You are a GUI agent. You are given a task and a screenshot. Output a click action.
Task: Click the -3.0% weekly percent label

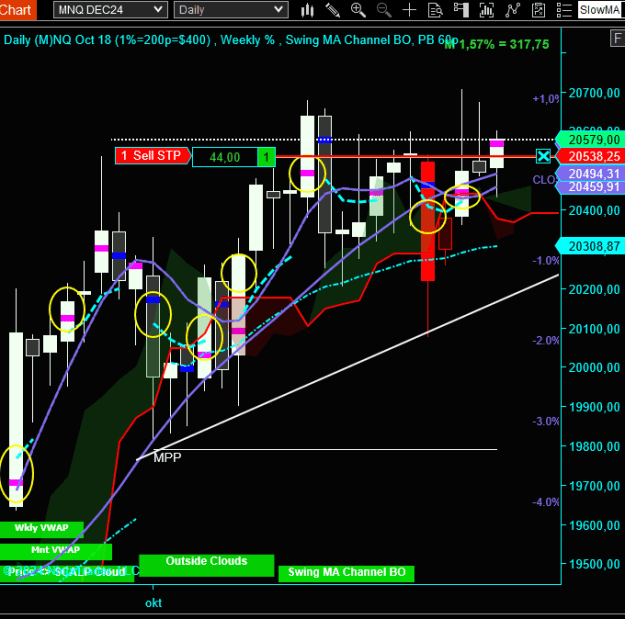click(546, 421)
